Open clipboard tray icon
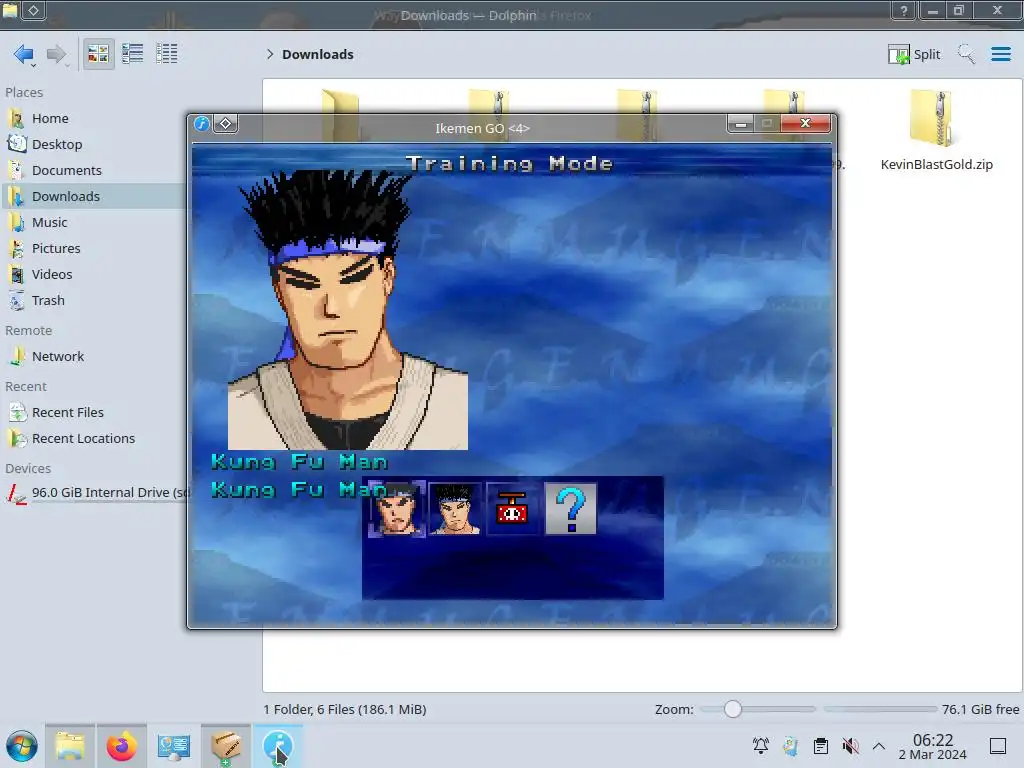Viewport: 1024px width, 768px height. (821, 746)
